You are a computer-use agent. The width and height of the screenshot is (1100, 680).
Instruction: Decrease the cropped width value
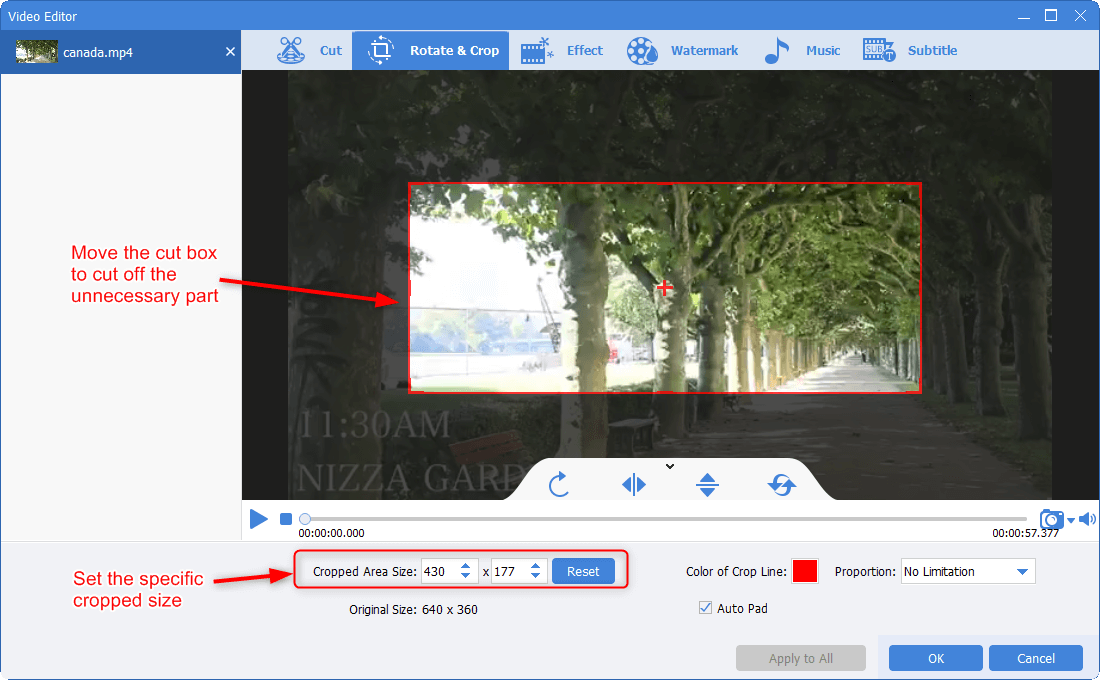pos(466,576)
